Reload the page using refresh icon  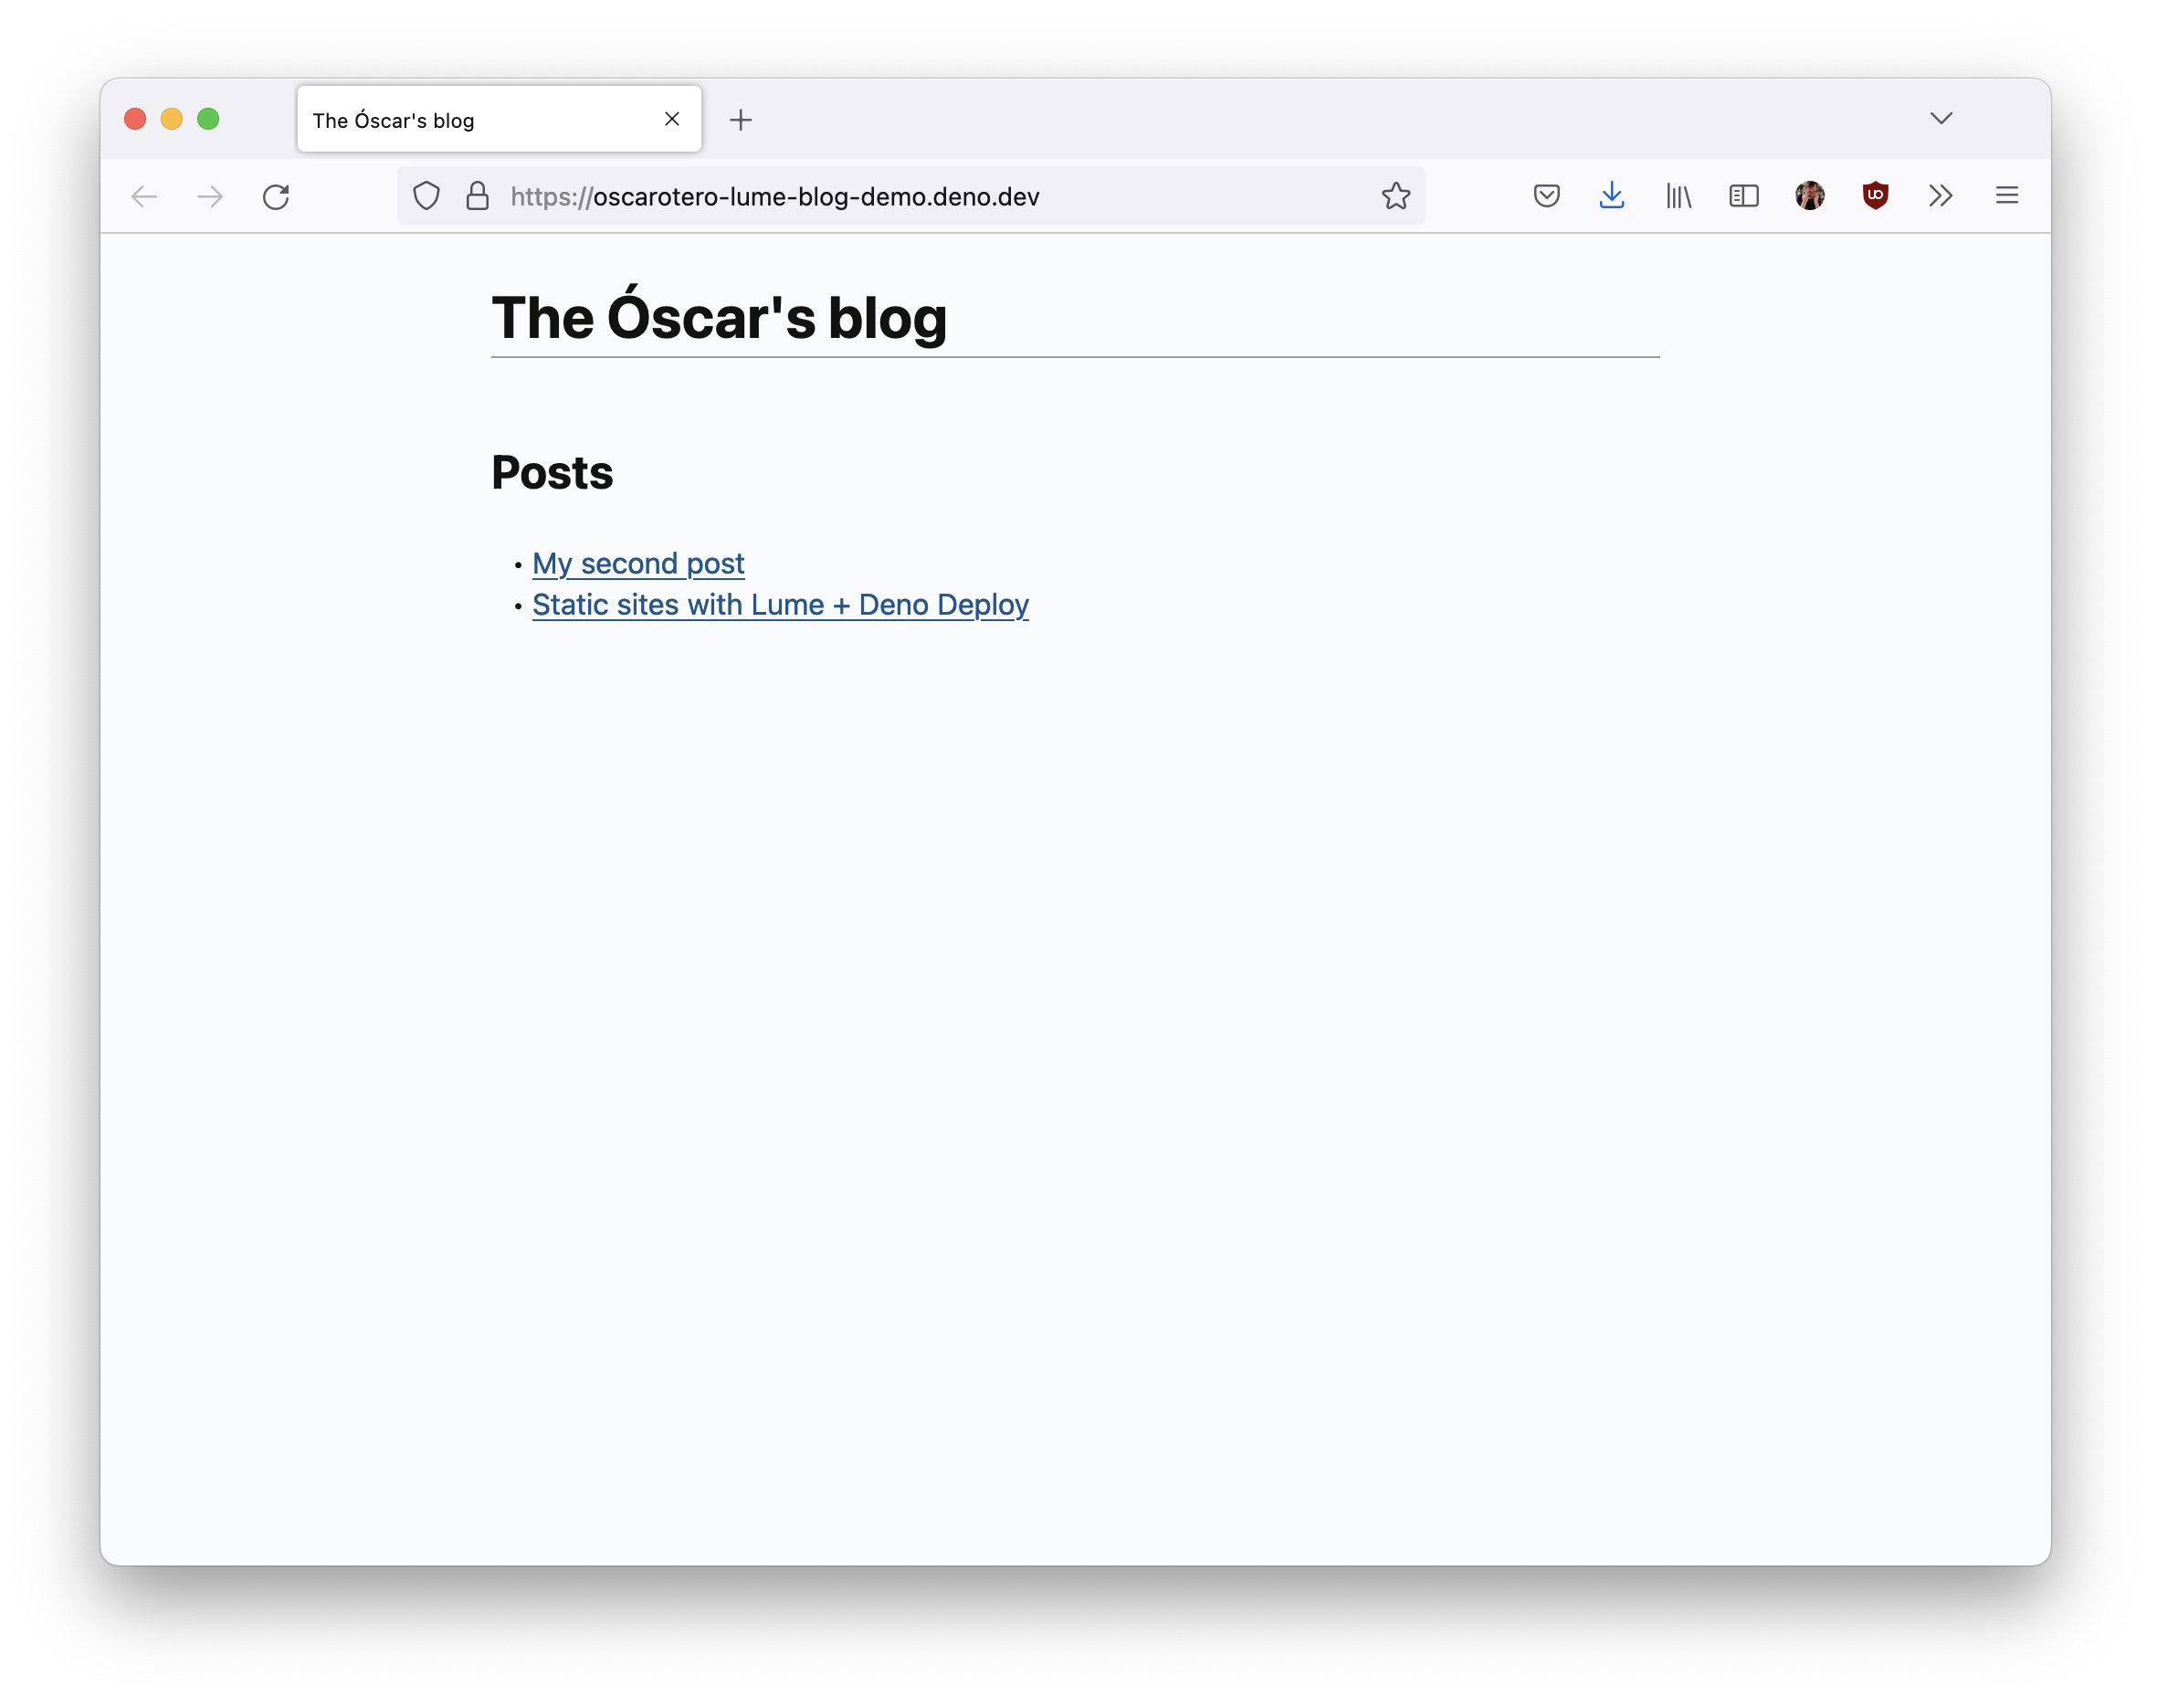(277, 195)
